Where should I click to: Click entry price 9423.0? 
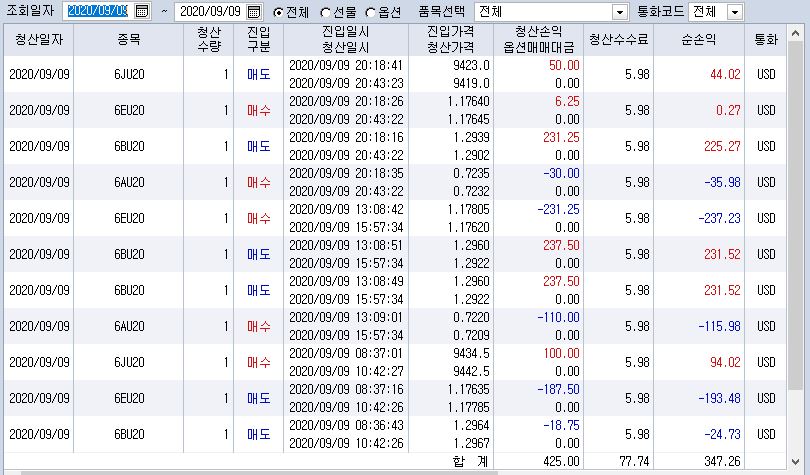coord(471,66)
